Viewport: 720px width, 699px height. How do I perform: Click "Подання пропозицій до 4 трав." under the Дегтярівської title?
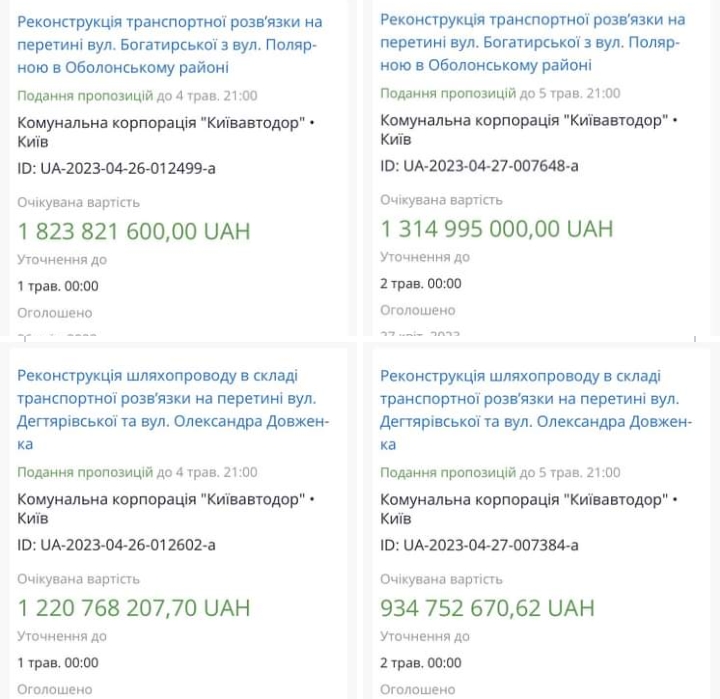point(137,472)
